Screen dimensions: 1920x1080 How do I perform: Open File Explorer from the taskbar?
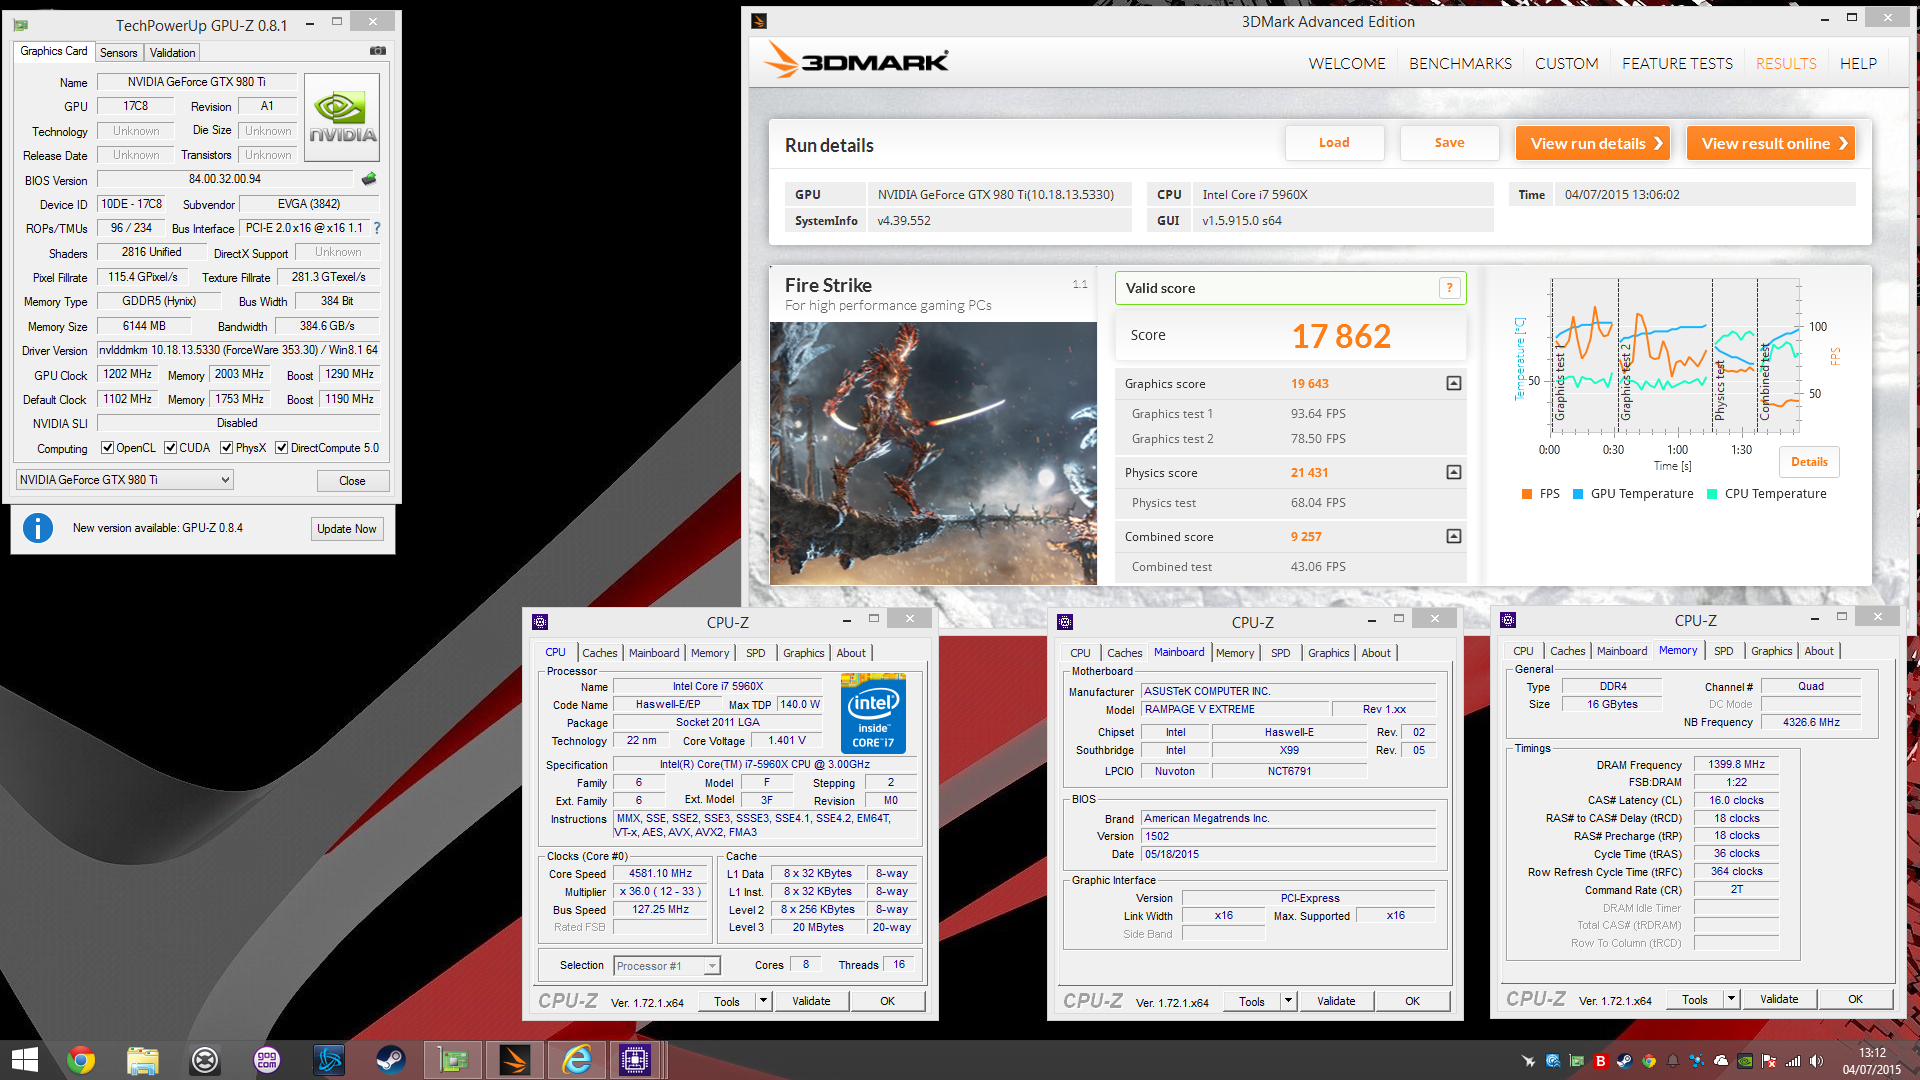[143, 1060]
